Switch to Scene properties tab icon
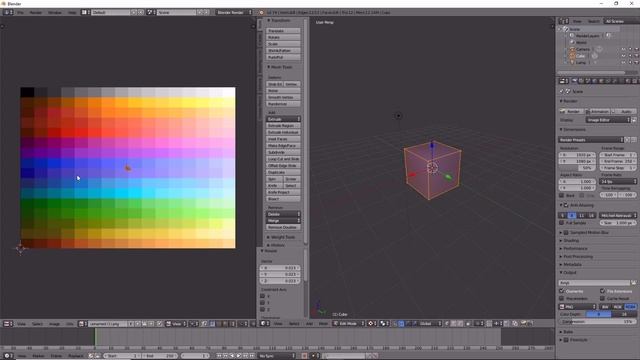The height and width of the screenshot is (360, 640). point(588,81)
